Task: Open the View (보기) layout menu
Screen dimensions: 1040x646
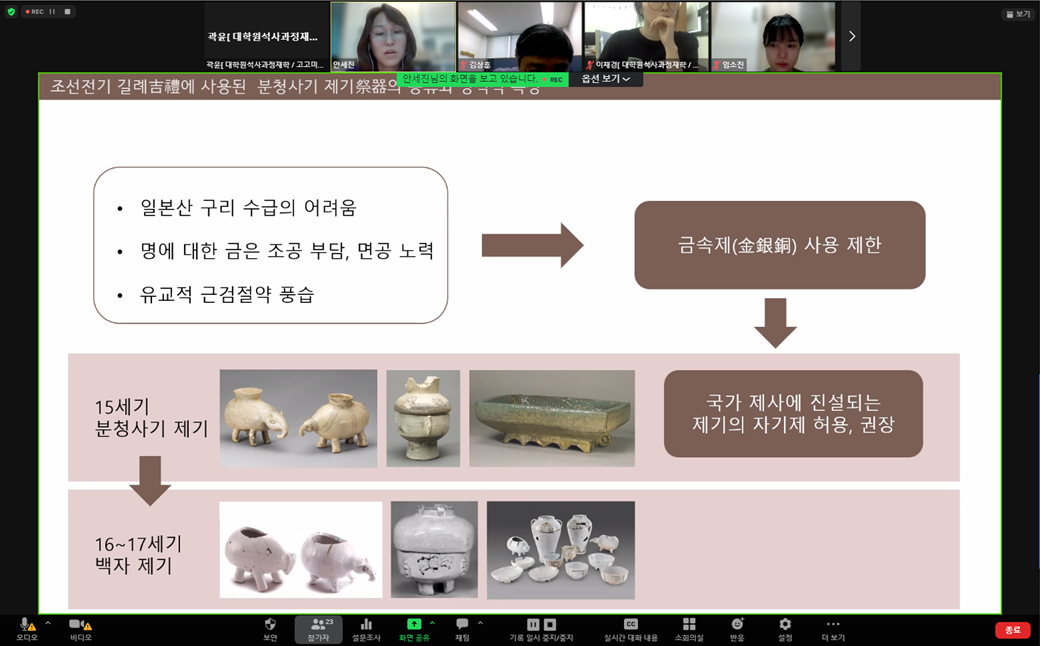Action: (x=1017, y=14)
